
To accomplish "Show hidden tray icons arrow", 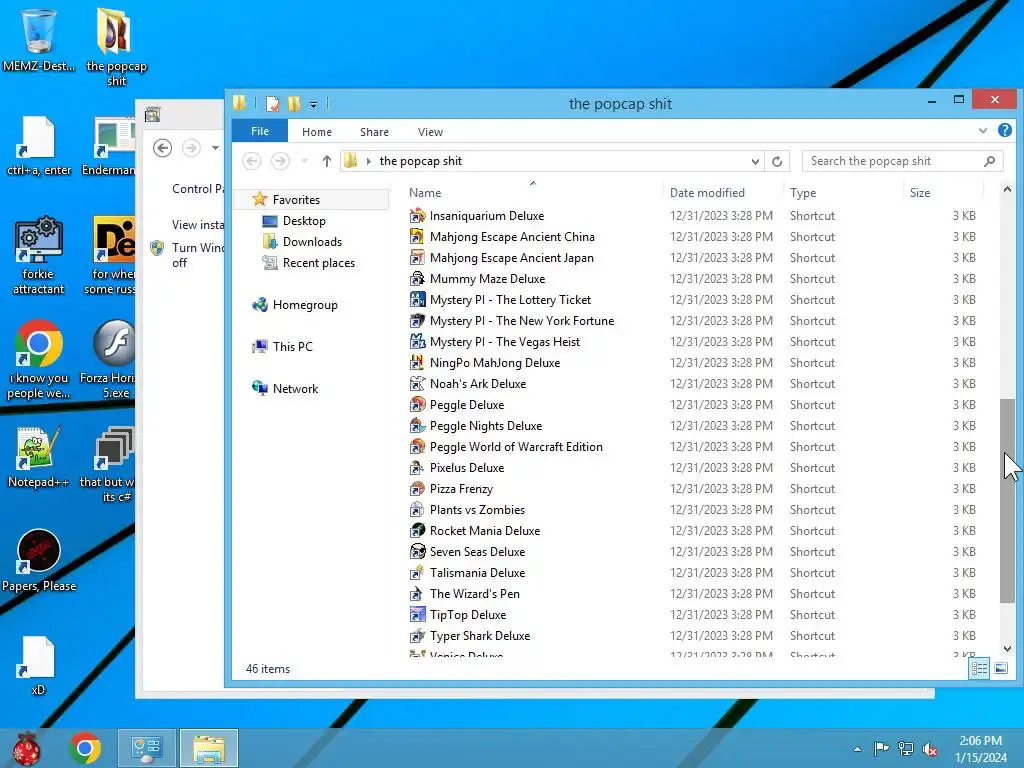I will pos(857,749).
